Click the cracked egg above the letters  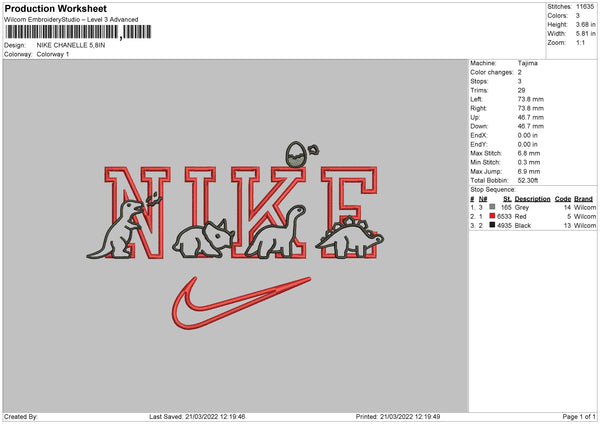tap(295, 154)
